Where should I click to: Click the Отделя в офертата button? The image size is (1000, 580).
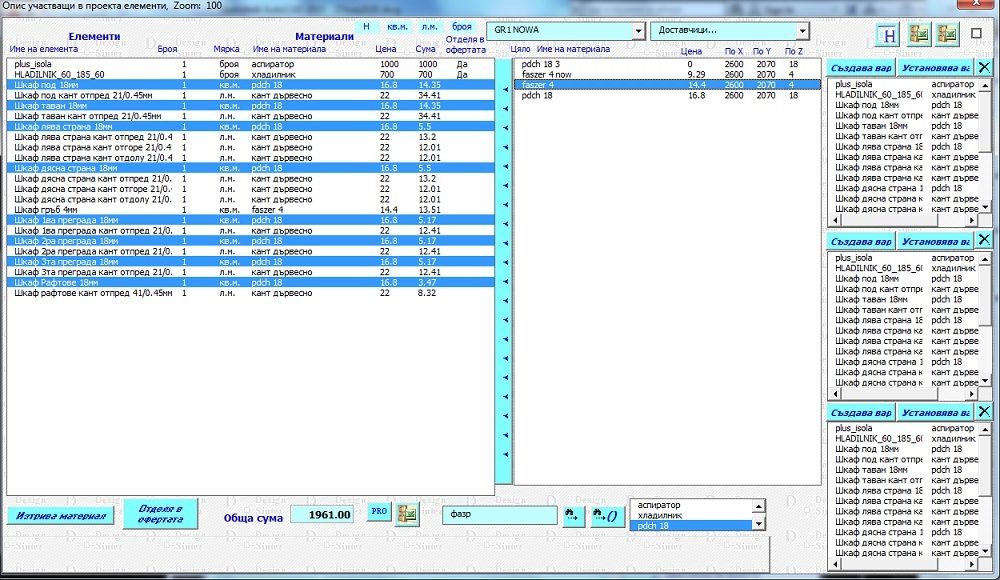160,514
